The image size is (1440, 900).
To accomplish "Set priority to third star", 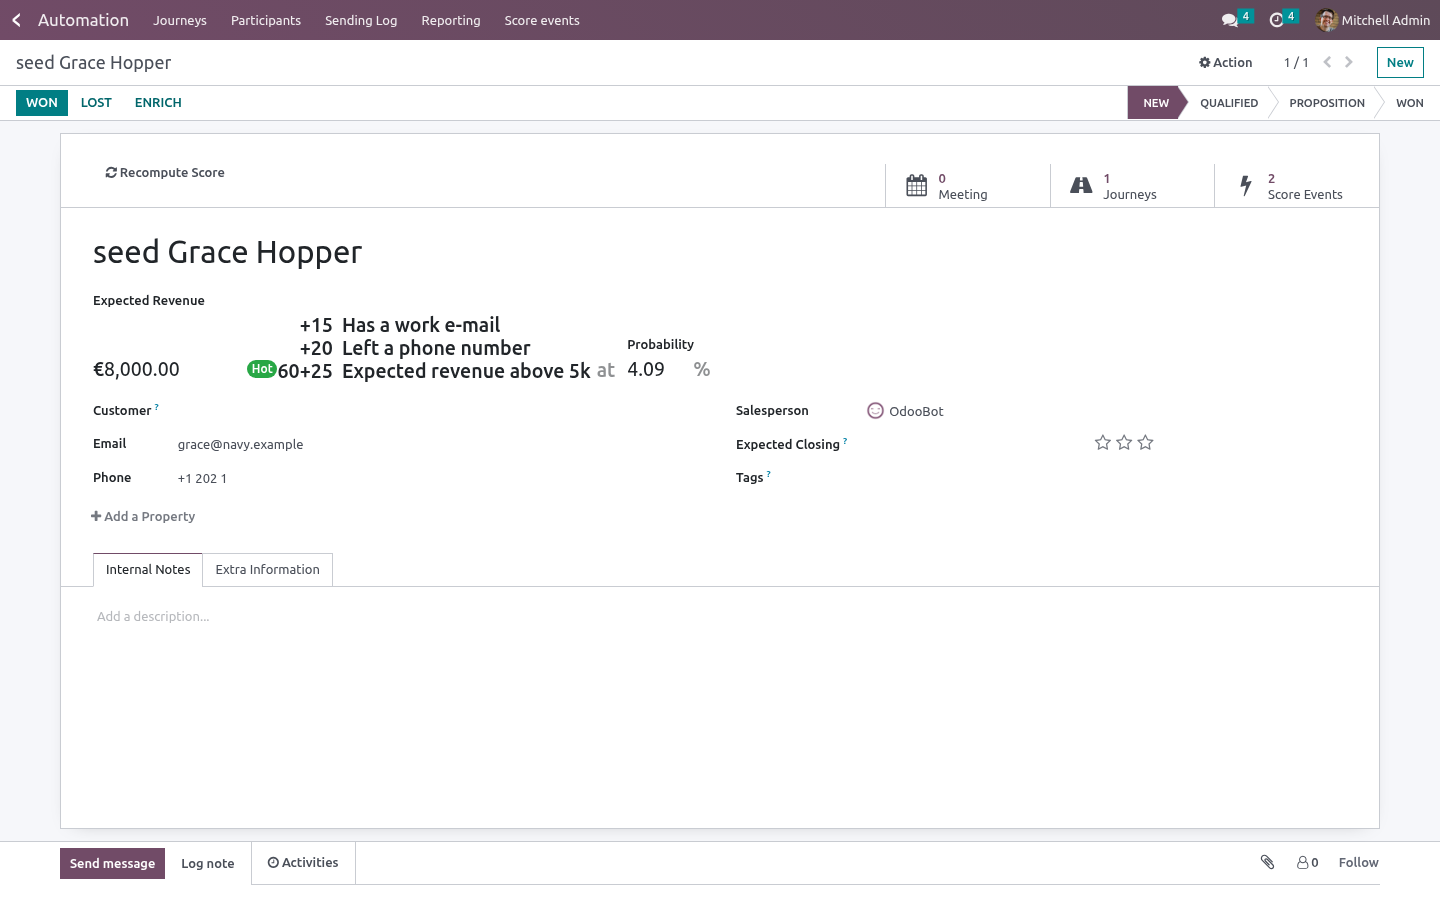I will click(x=1146, y=442).
